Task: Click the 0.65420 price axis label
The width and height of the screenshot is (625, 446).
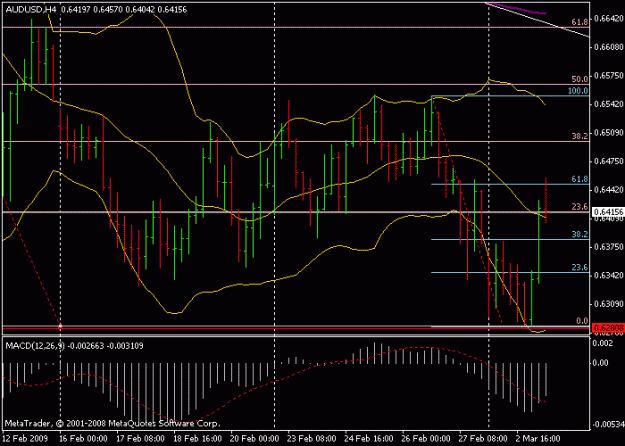Action: 608,104
